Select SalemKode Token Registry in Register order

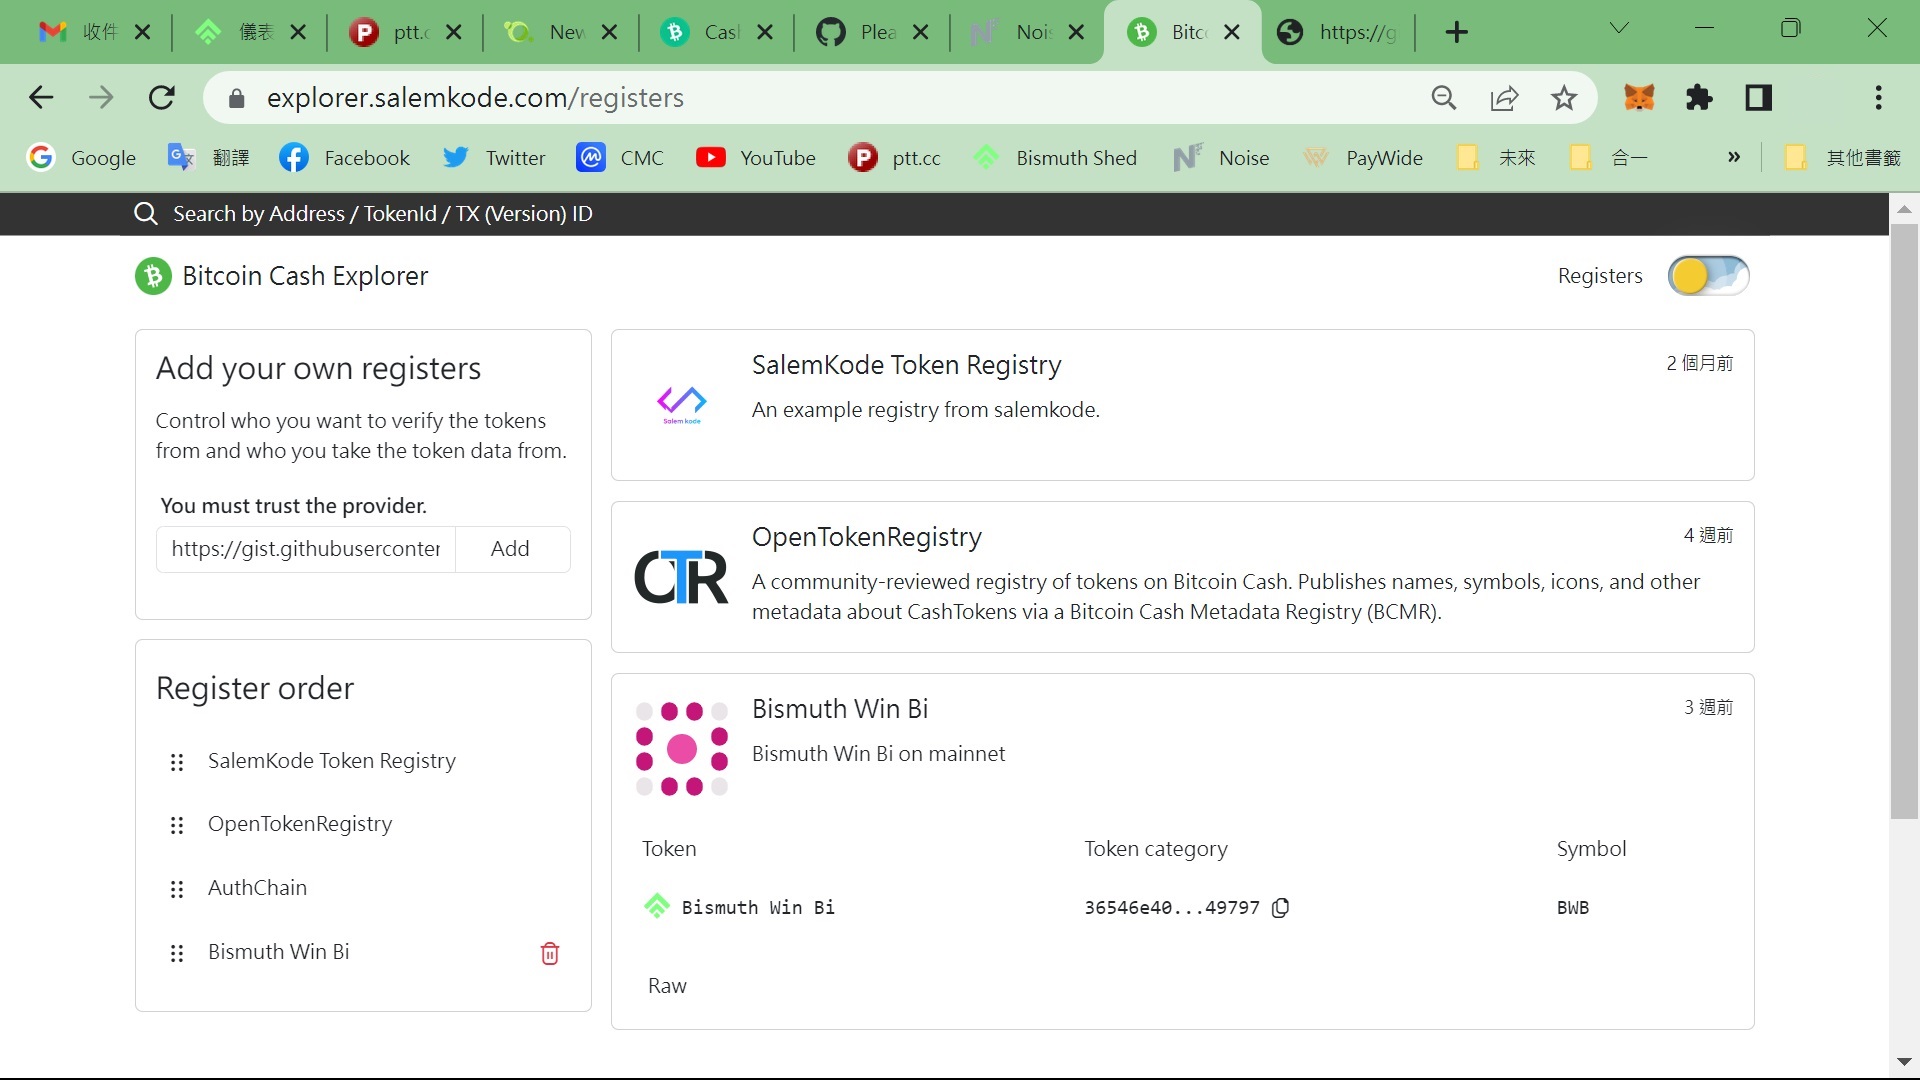(x=332, y=761)
